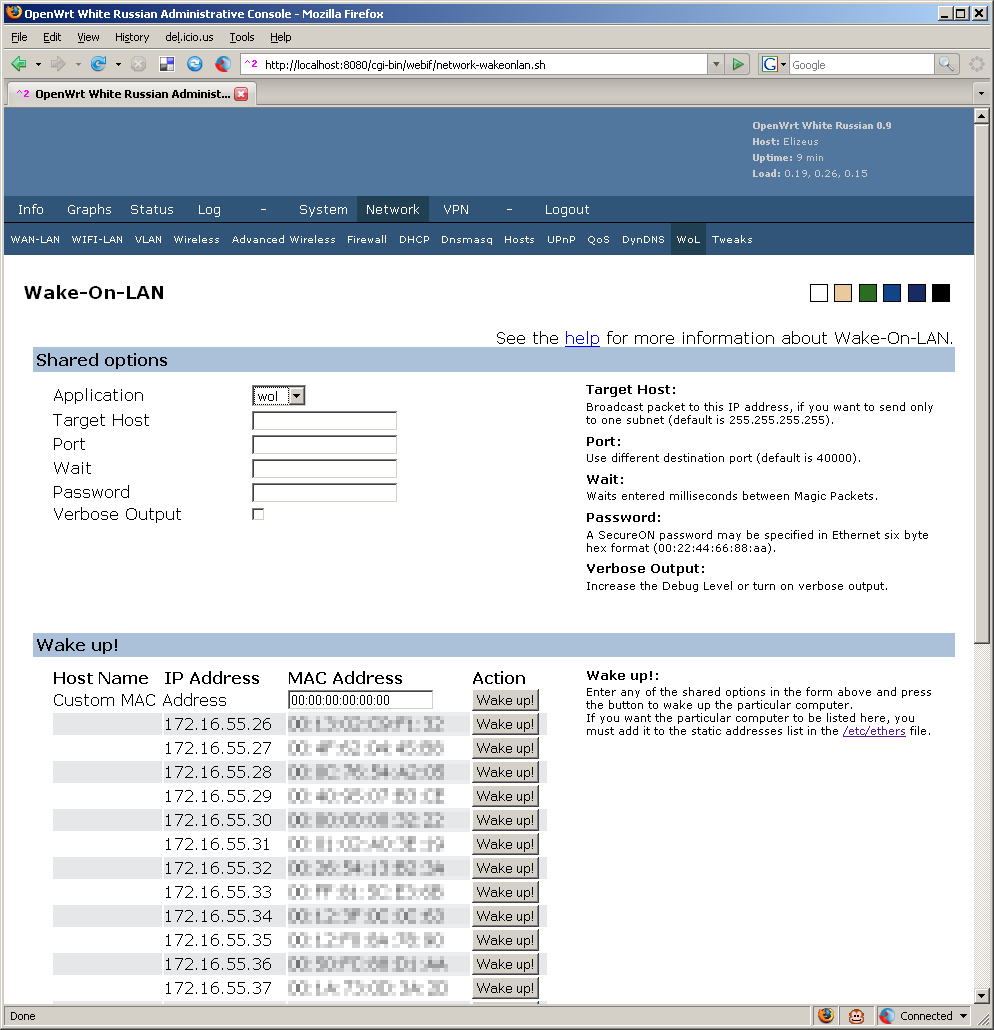Open the Tweaks sub-tab
Screen dimensions: 994x1030
coord(732,240)
